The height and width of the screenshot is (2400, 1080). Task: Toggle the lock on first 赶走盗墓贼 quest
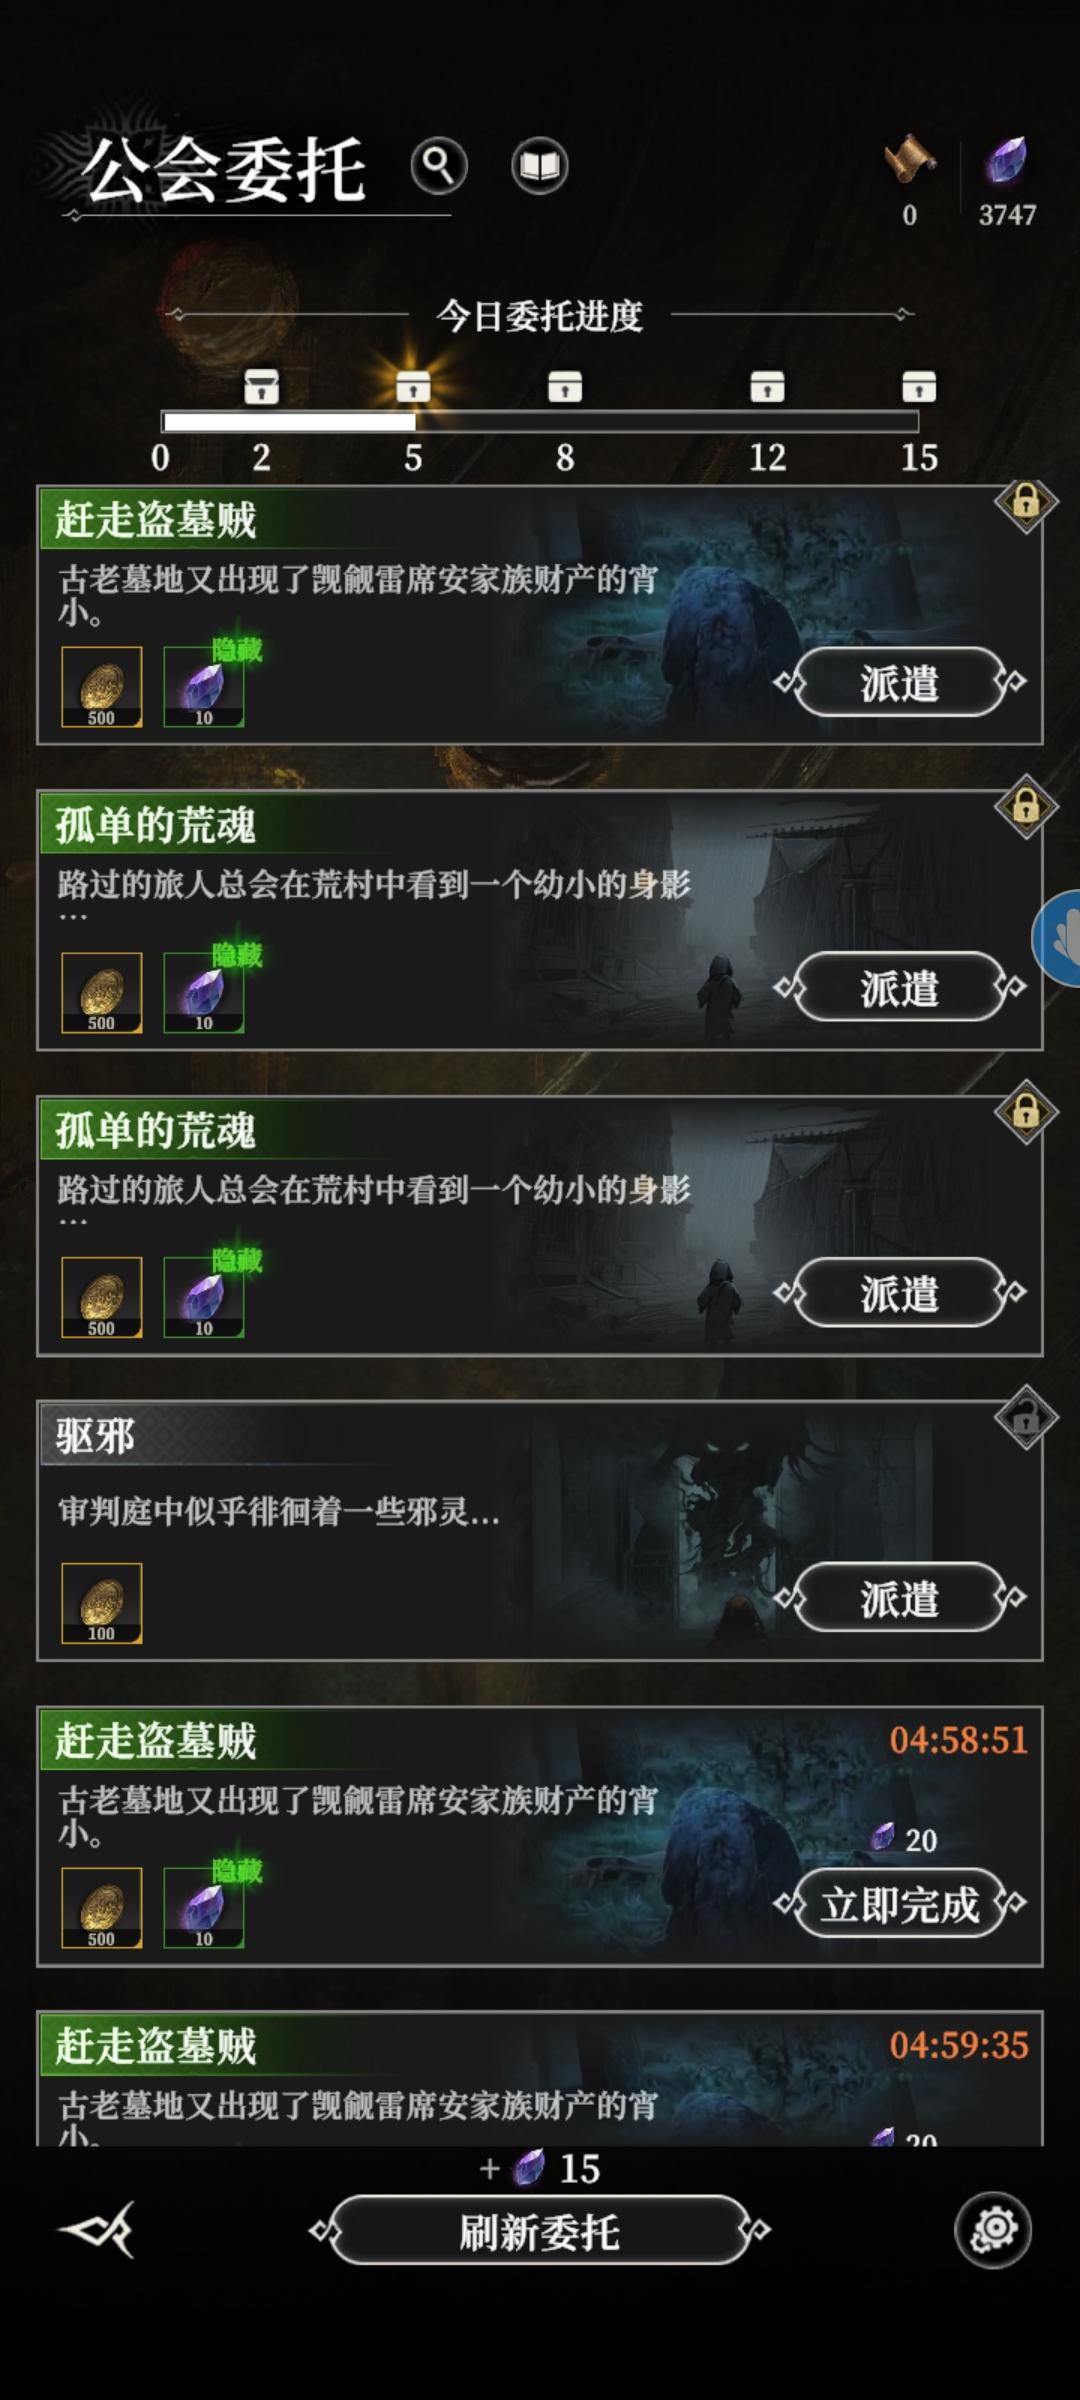tap(1026, 501)
